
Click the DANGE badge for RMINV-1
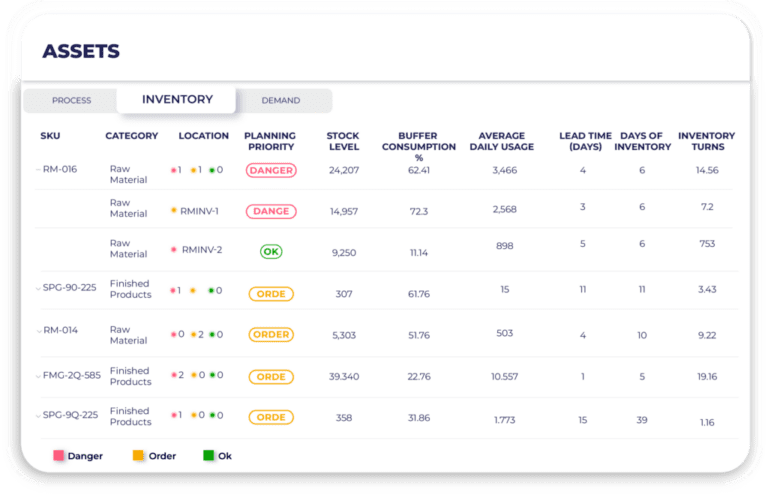coord(271,211)
